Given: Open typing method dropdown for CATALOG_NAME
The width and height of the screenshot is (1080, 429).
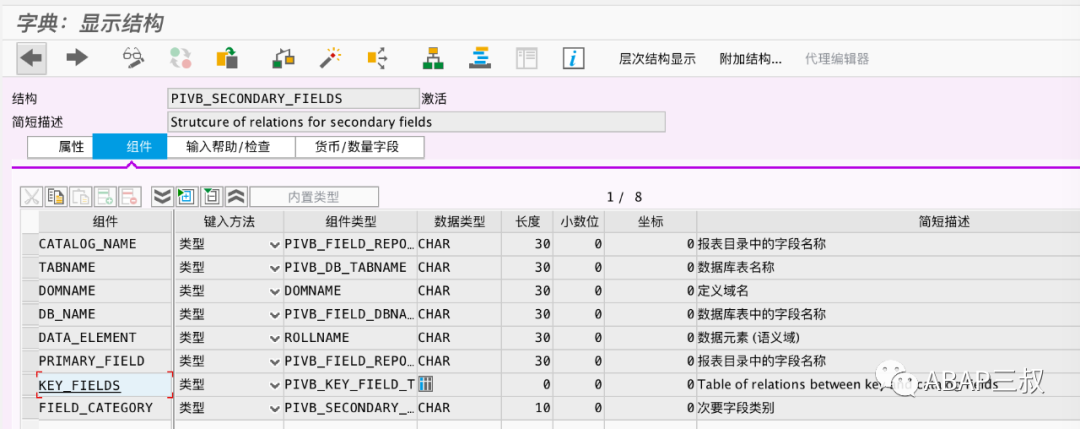Looking at the screenshot, I should click(x=276, y=244).
